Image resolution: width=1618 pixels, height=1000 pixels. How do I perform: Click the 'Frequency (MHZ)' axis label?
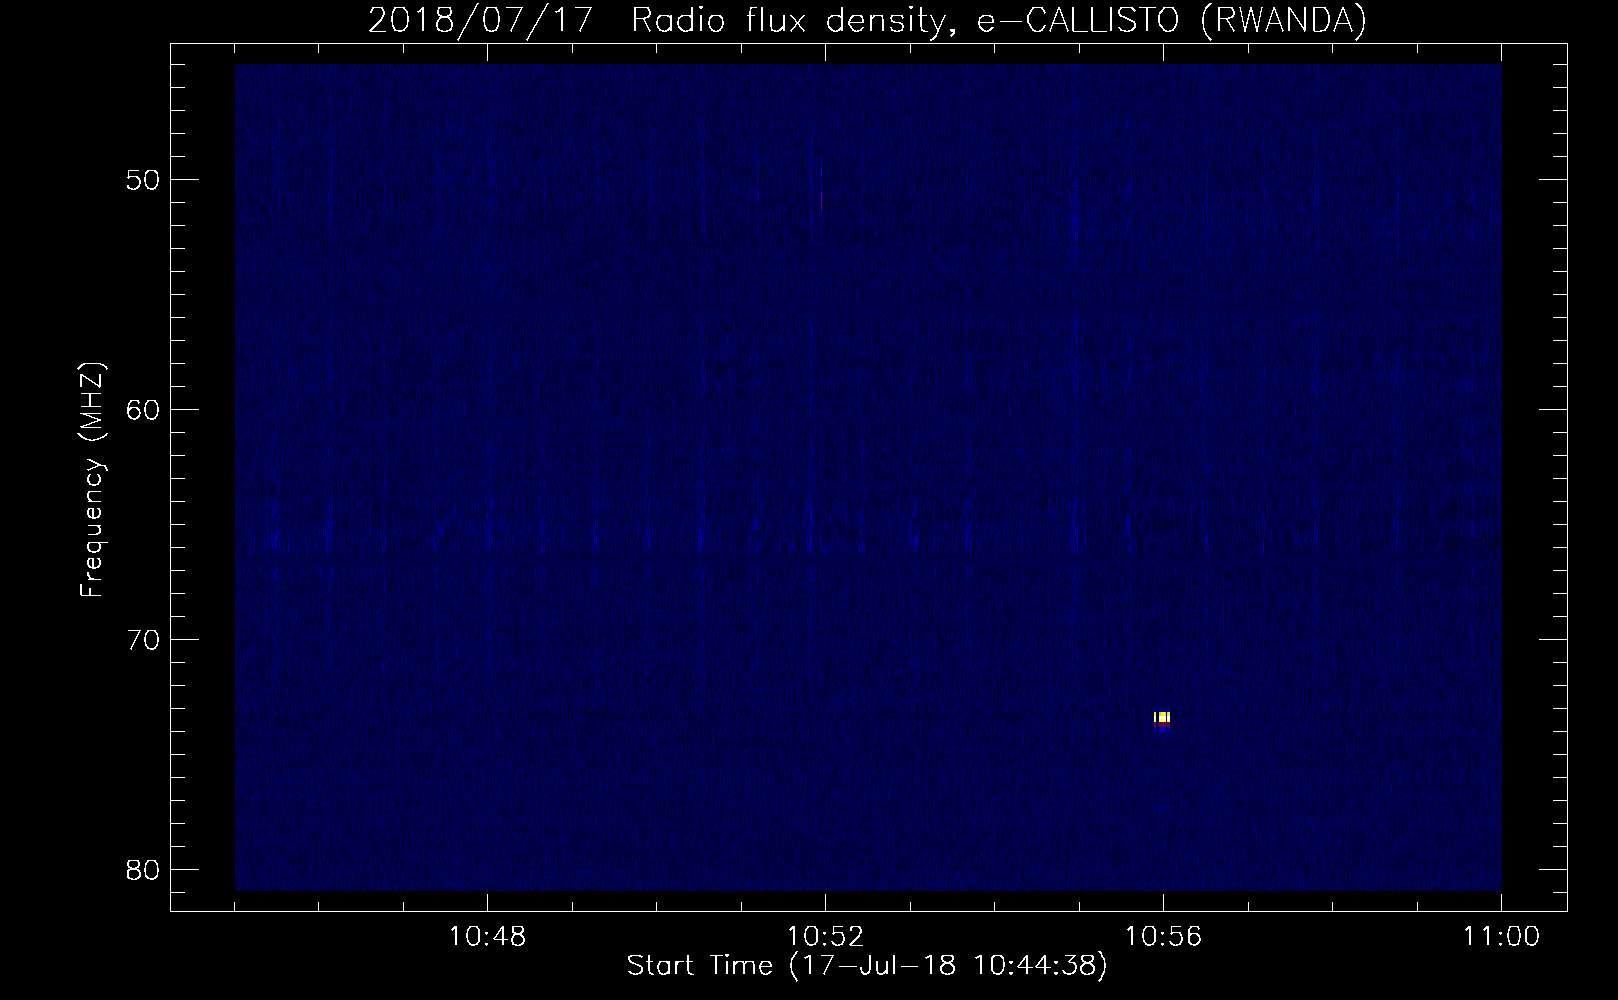tap(93, 480)
